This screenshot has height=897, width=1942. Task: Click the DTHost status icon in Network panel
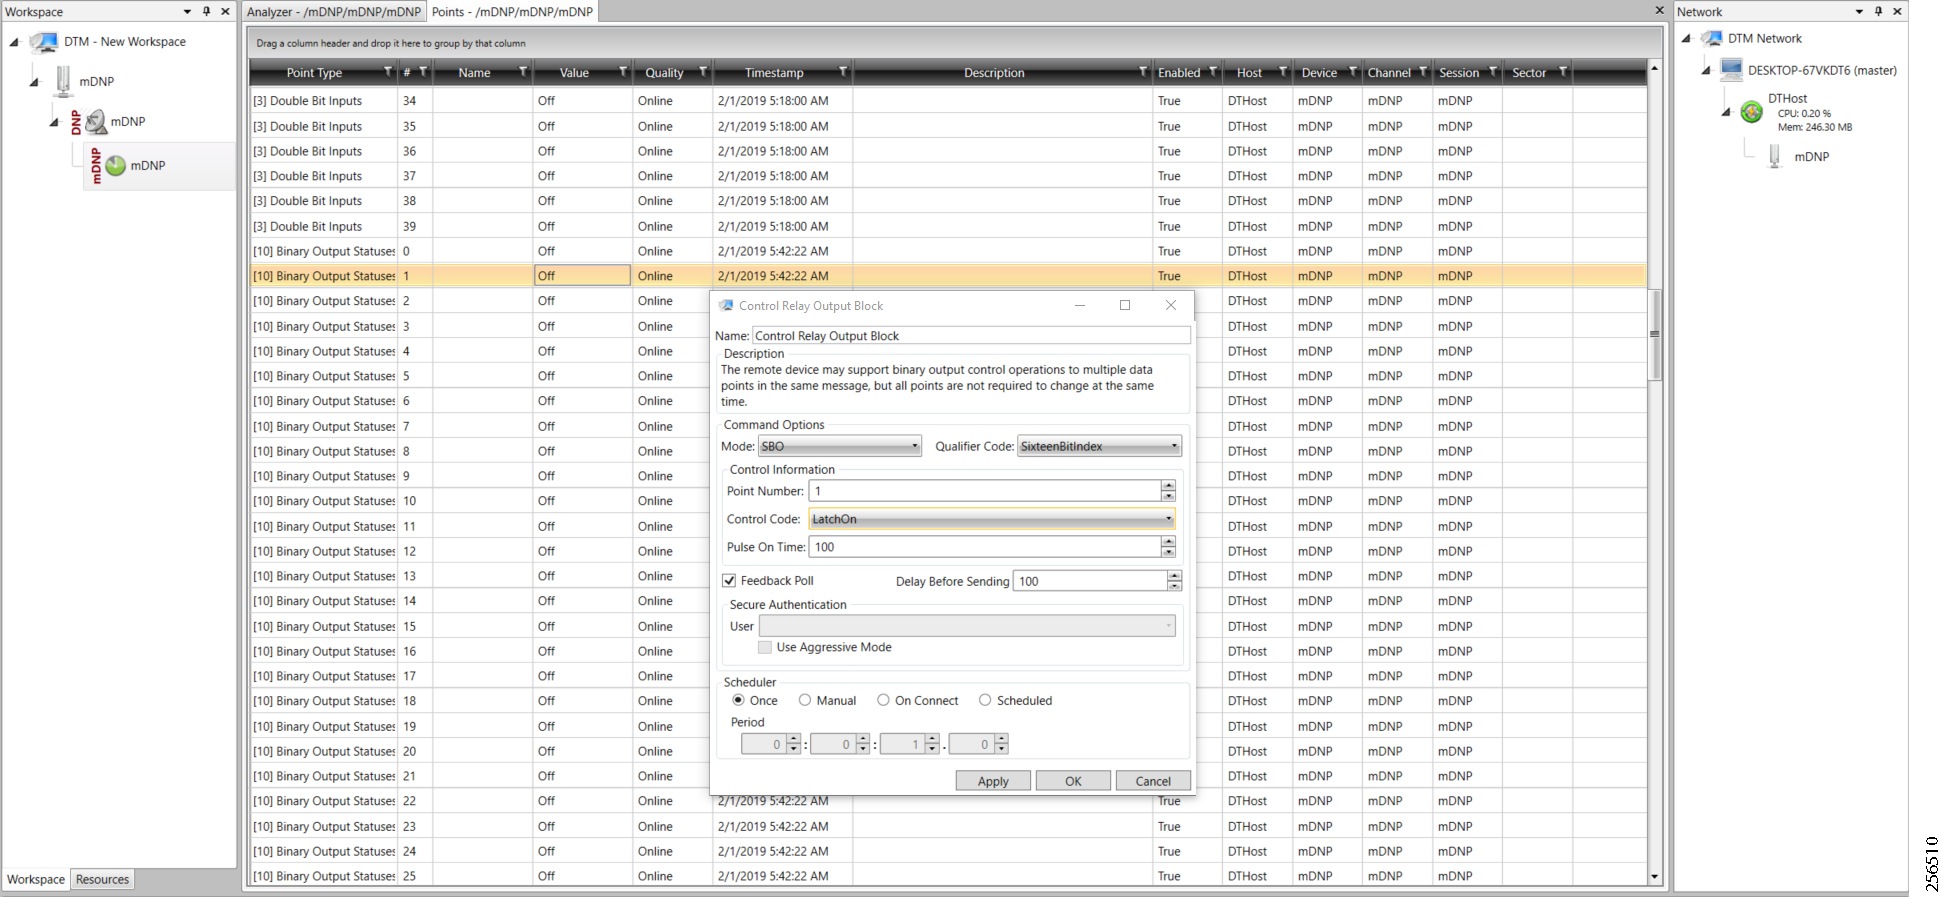pyautogui.click(x=1751, y=112)
